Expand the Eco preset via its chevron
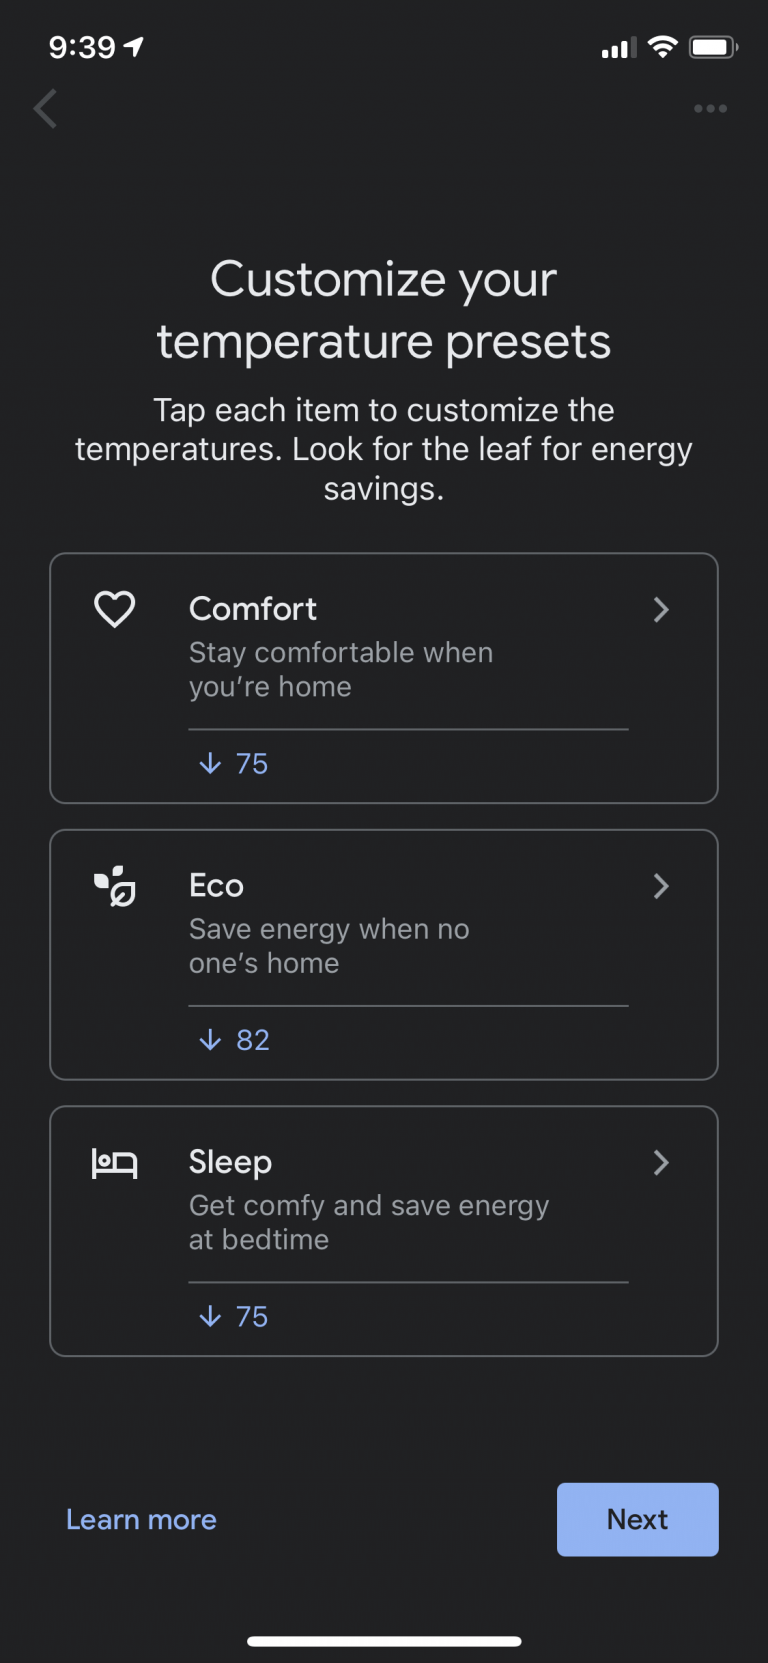768x1663 pixels. pos(661,886)
